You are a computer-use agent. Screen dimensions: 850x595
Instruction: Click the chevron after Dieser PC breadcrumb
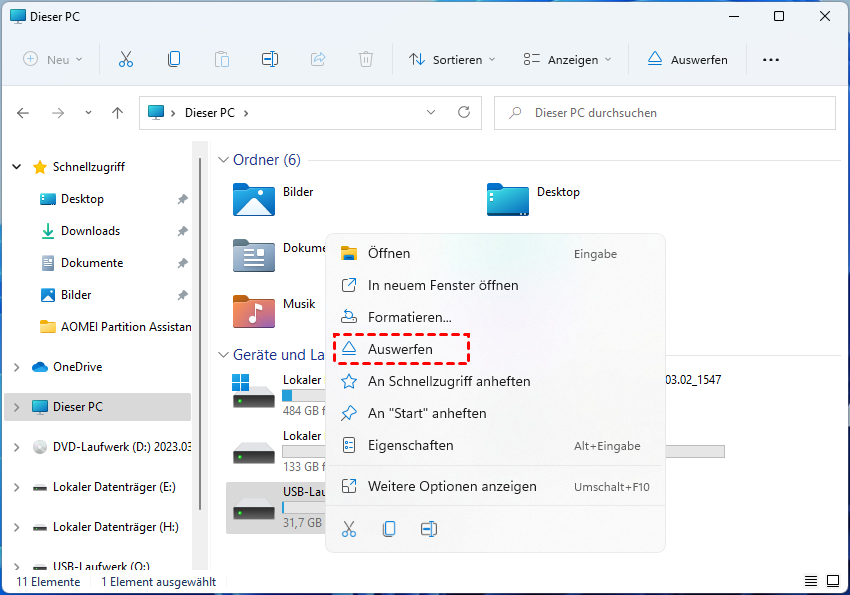pos(246,113)
